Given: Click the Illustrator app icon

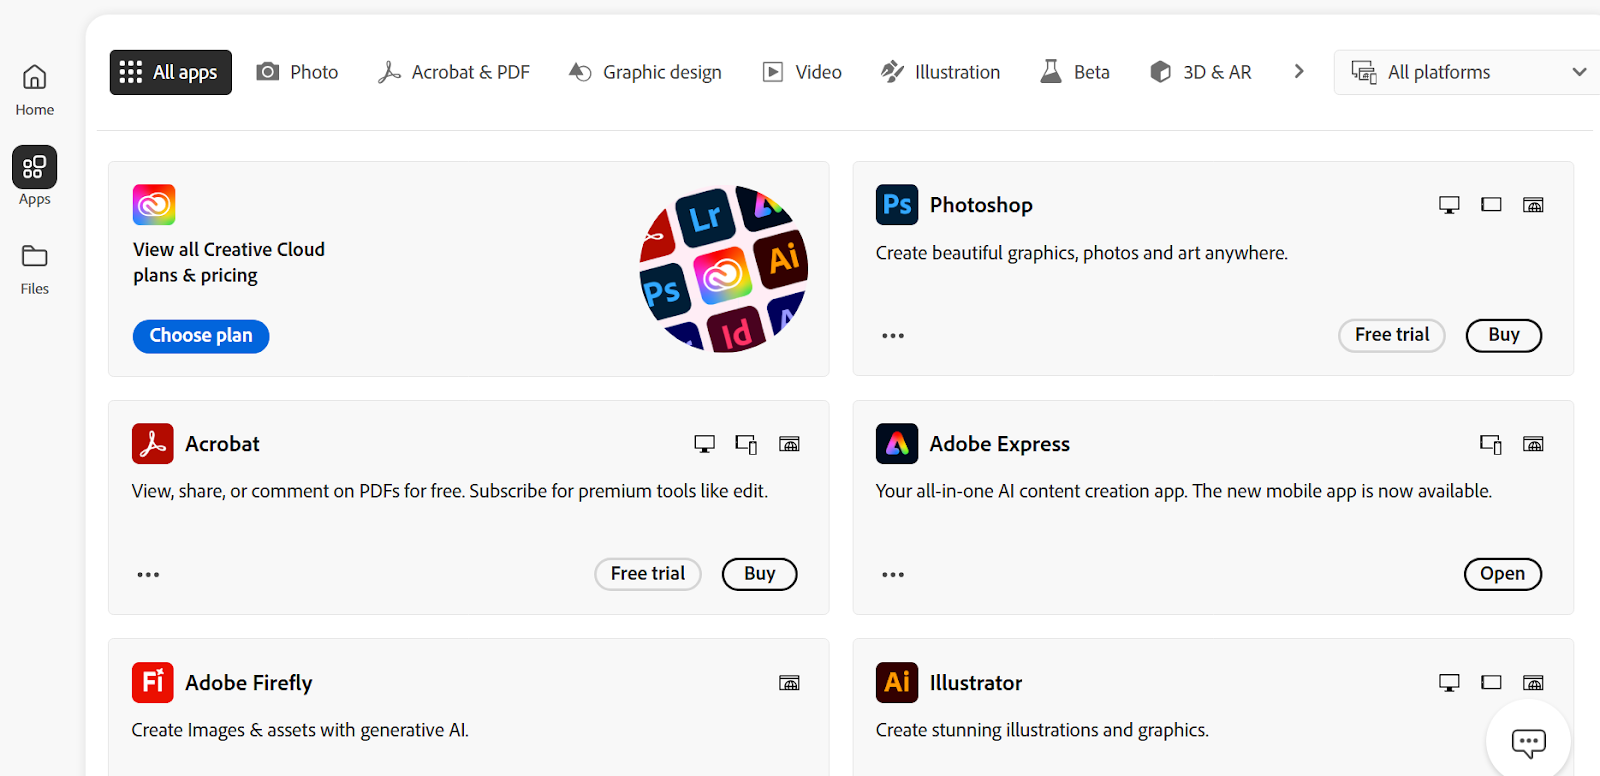Looking at the screenshot, I should pos(896,683).
